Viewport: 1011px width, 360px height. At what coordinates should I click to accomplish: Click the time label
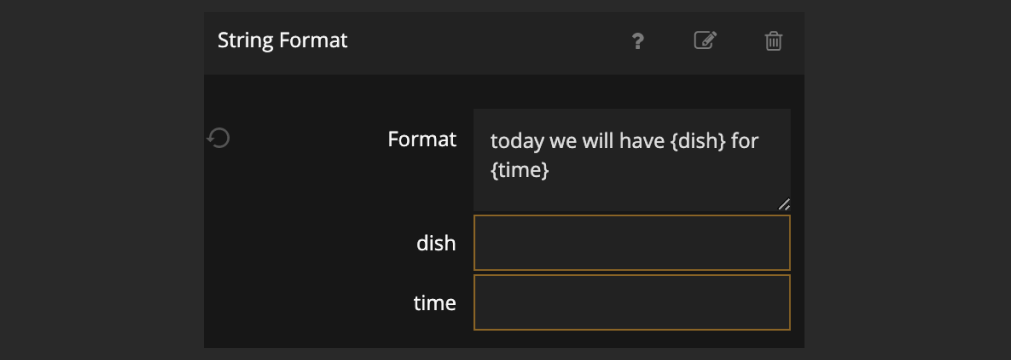point(435,303)
